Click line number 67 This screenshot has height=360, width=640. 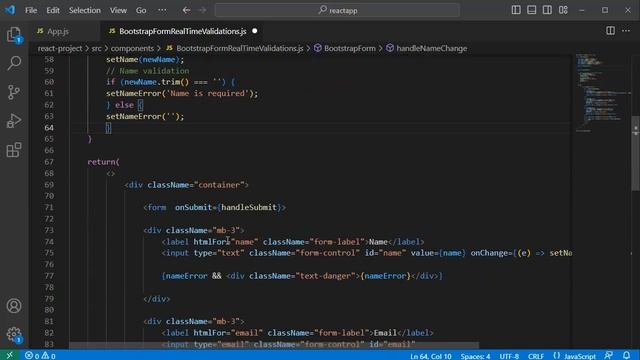point(49,162)
